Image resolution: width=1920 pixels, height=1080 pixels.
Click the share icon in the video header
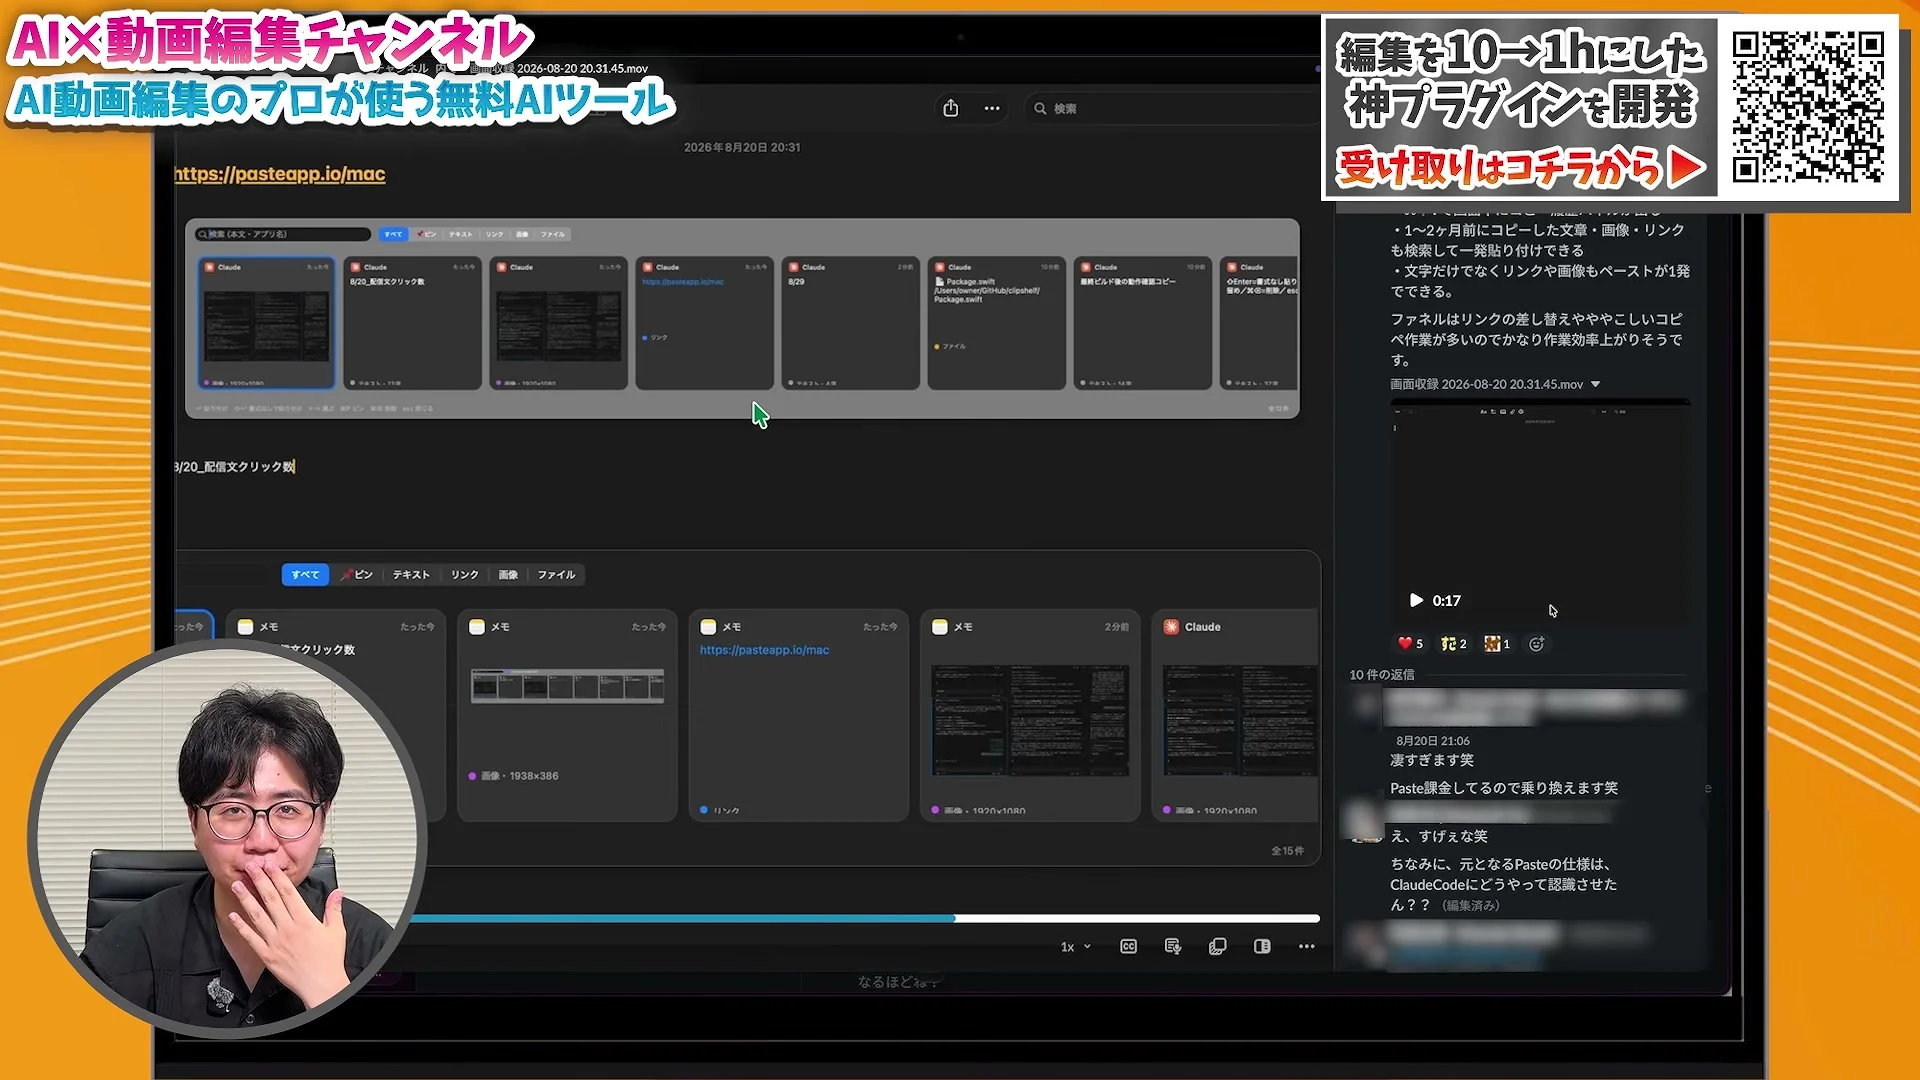point(950,108)
